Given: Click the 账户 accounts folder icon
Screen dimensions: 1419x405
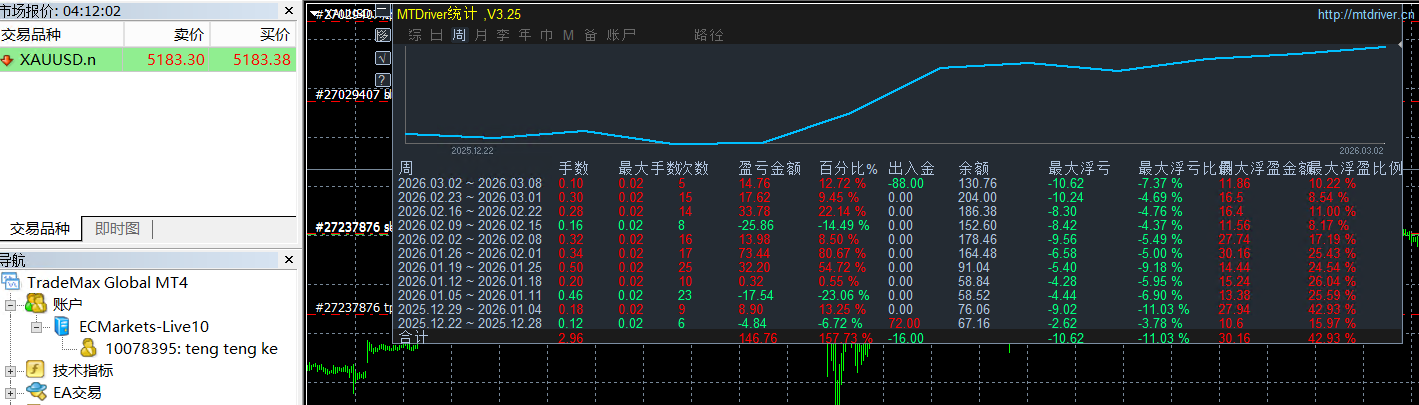Looking at the screenshot, I should (36, 304).
